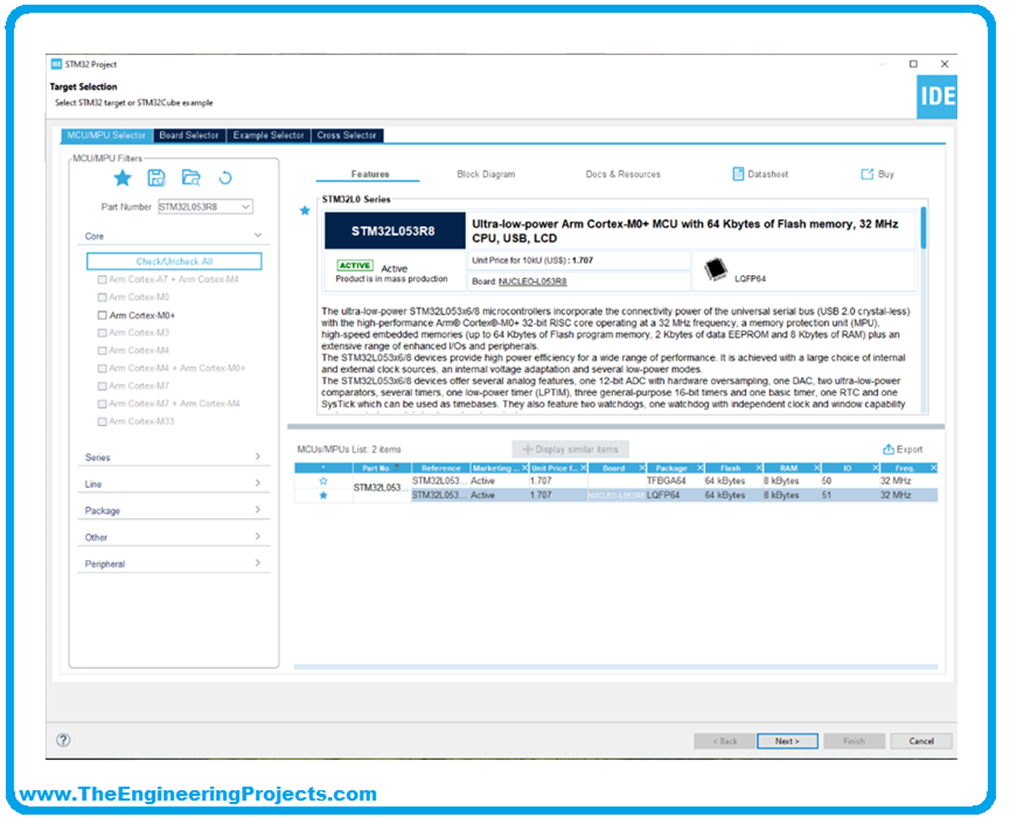Tick the Arm Cortex-M4 core checkbox
Screen dimensions: 1024x824
pyautogui.click(x=101, y=350)
